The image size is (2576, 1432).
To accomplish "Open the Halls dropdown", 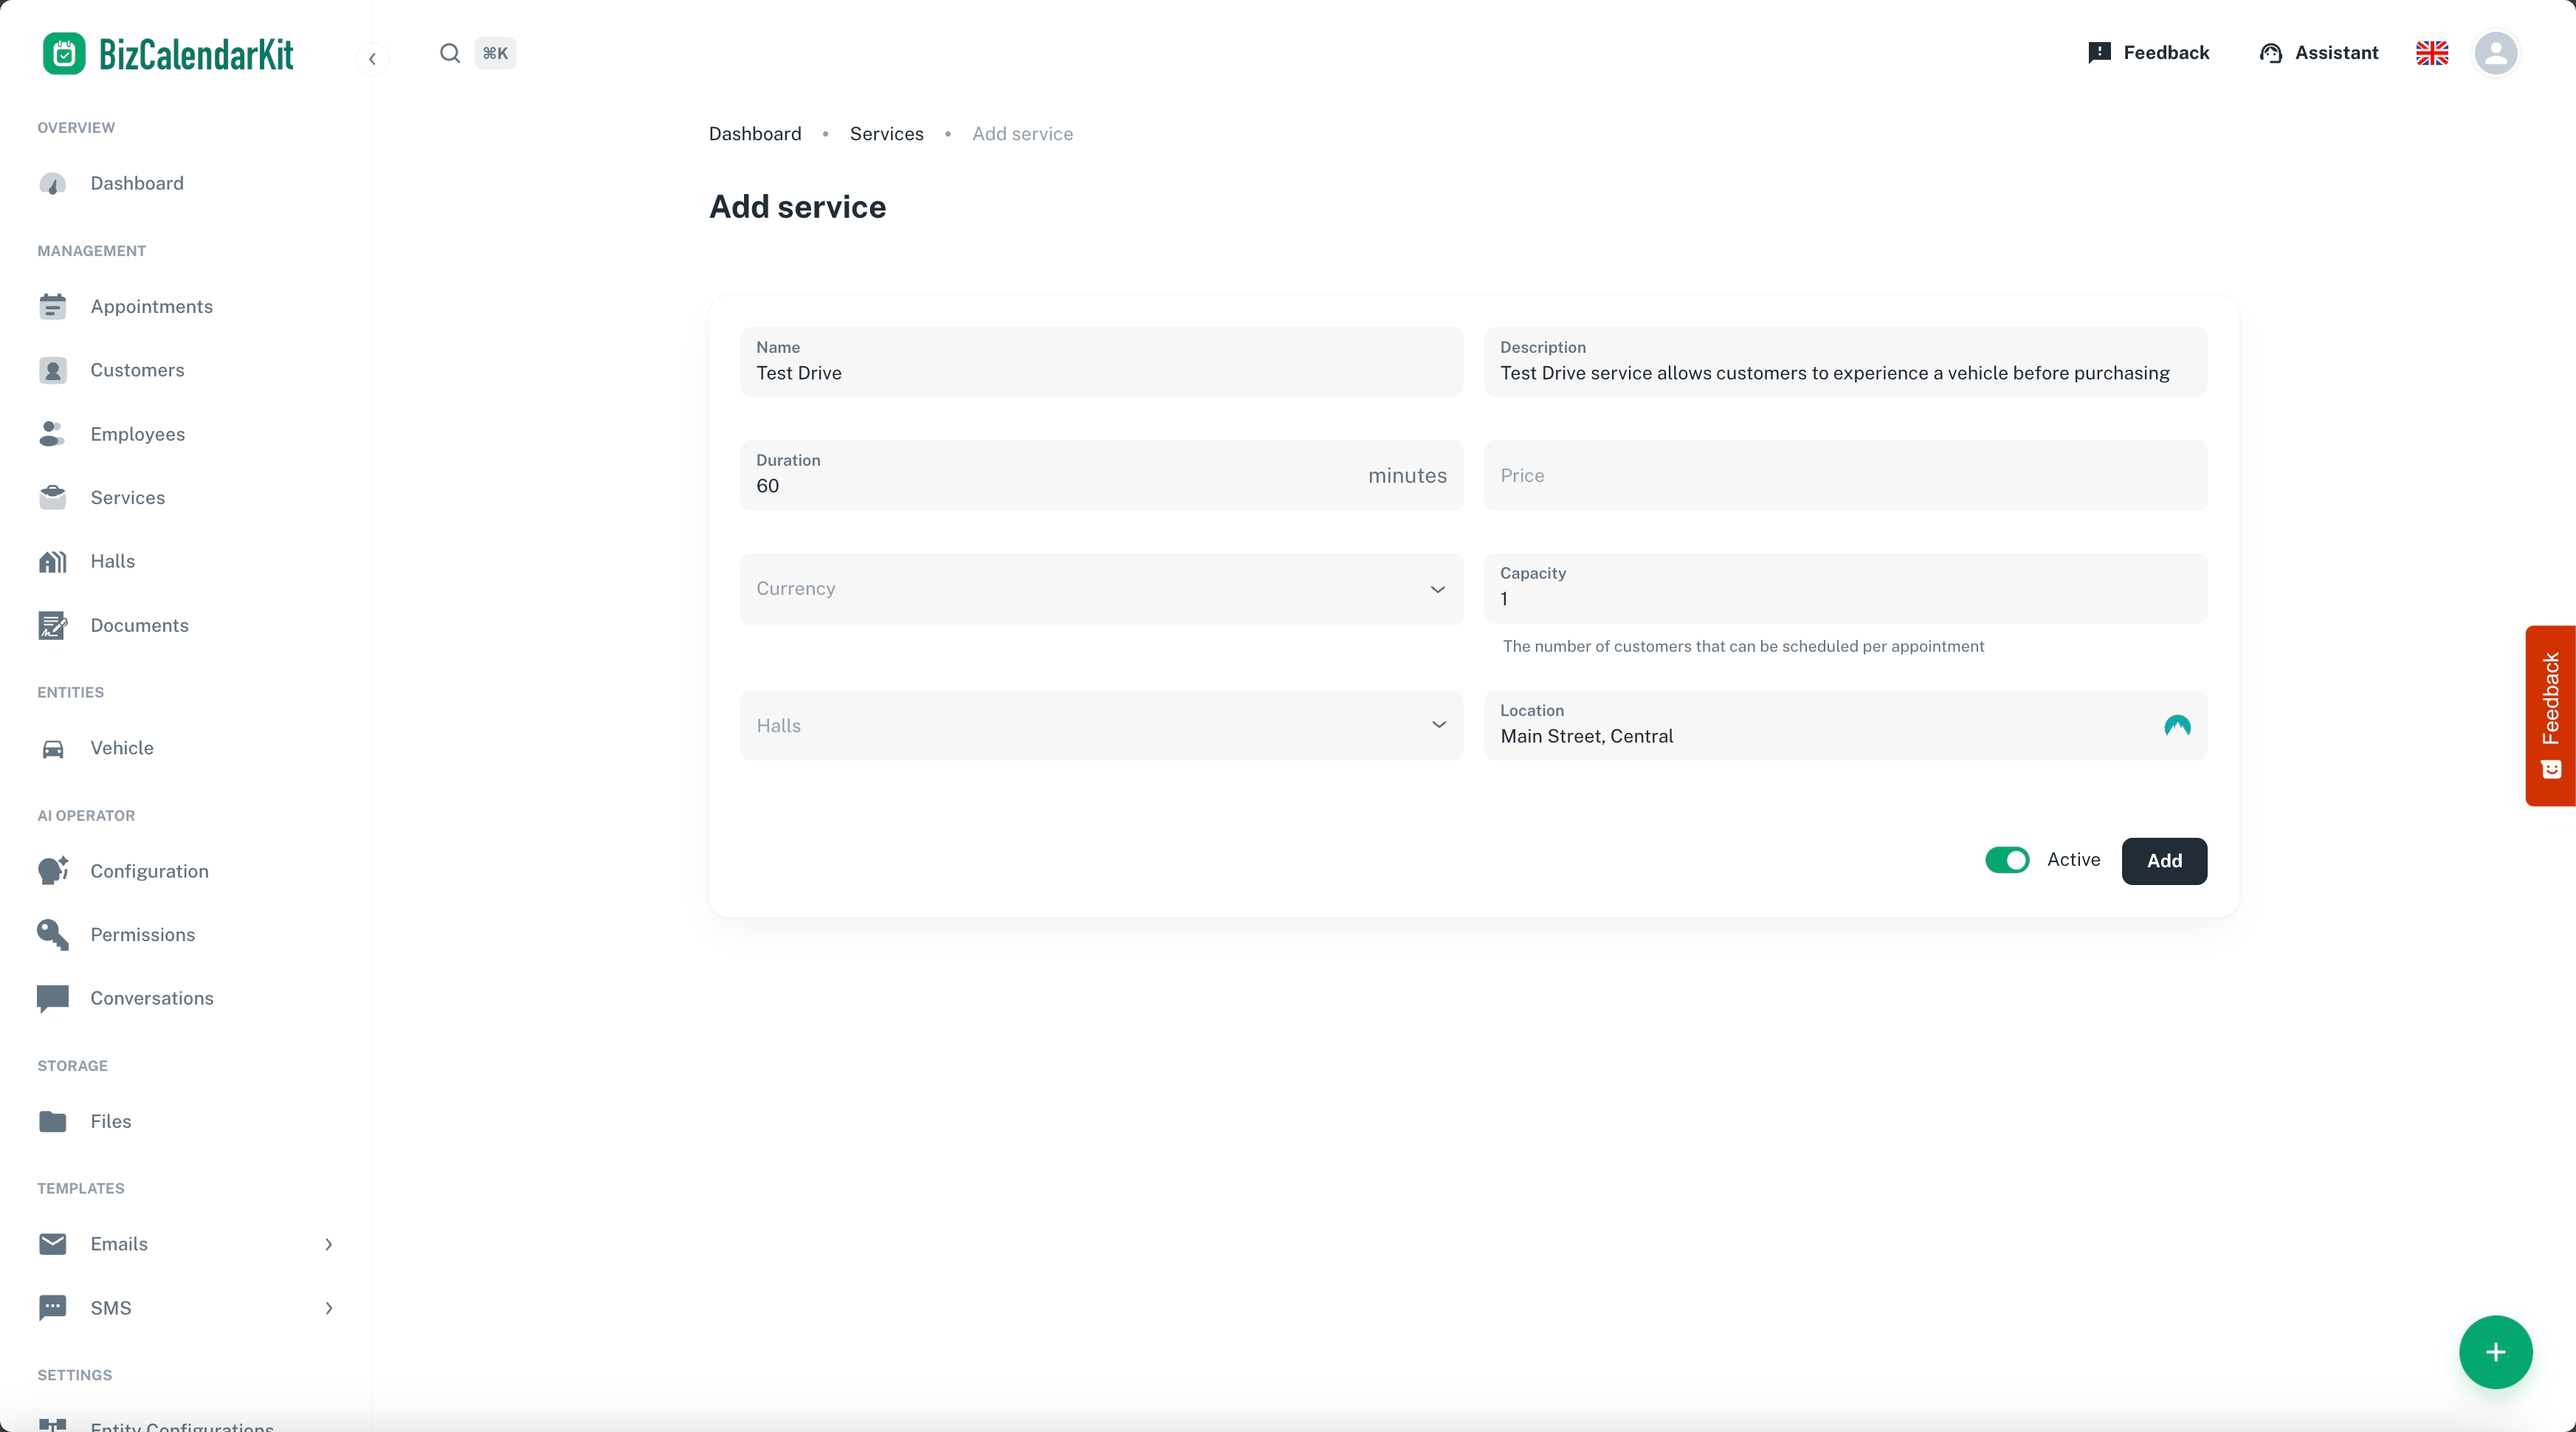I will pos(1101,725).
